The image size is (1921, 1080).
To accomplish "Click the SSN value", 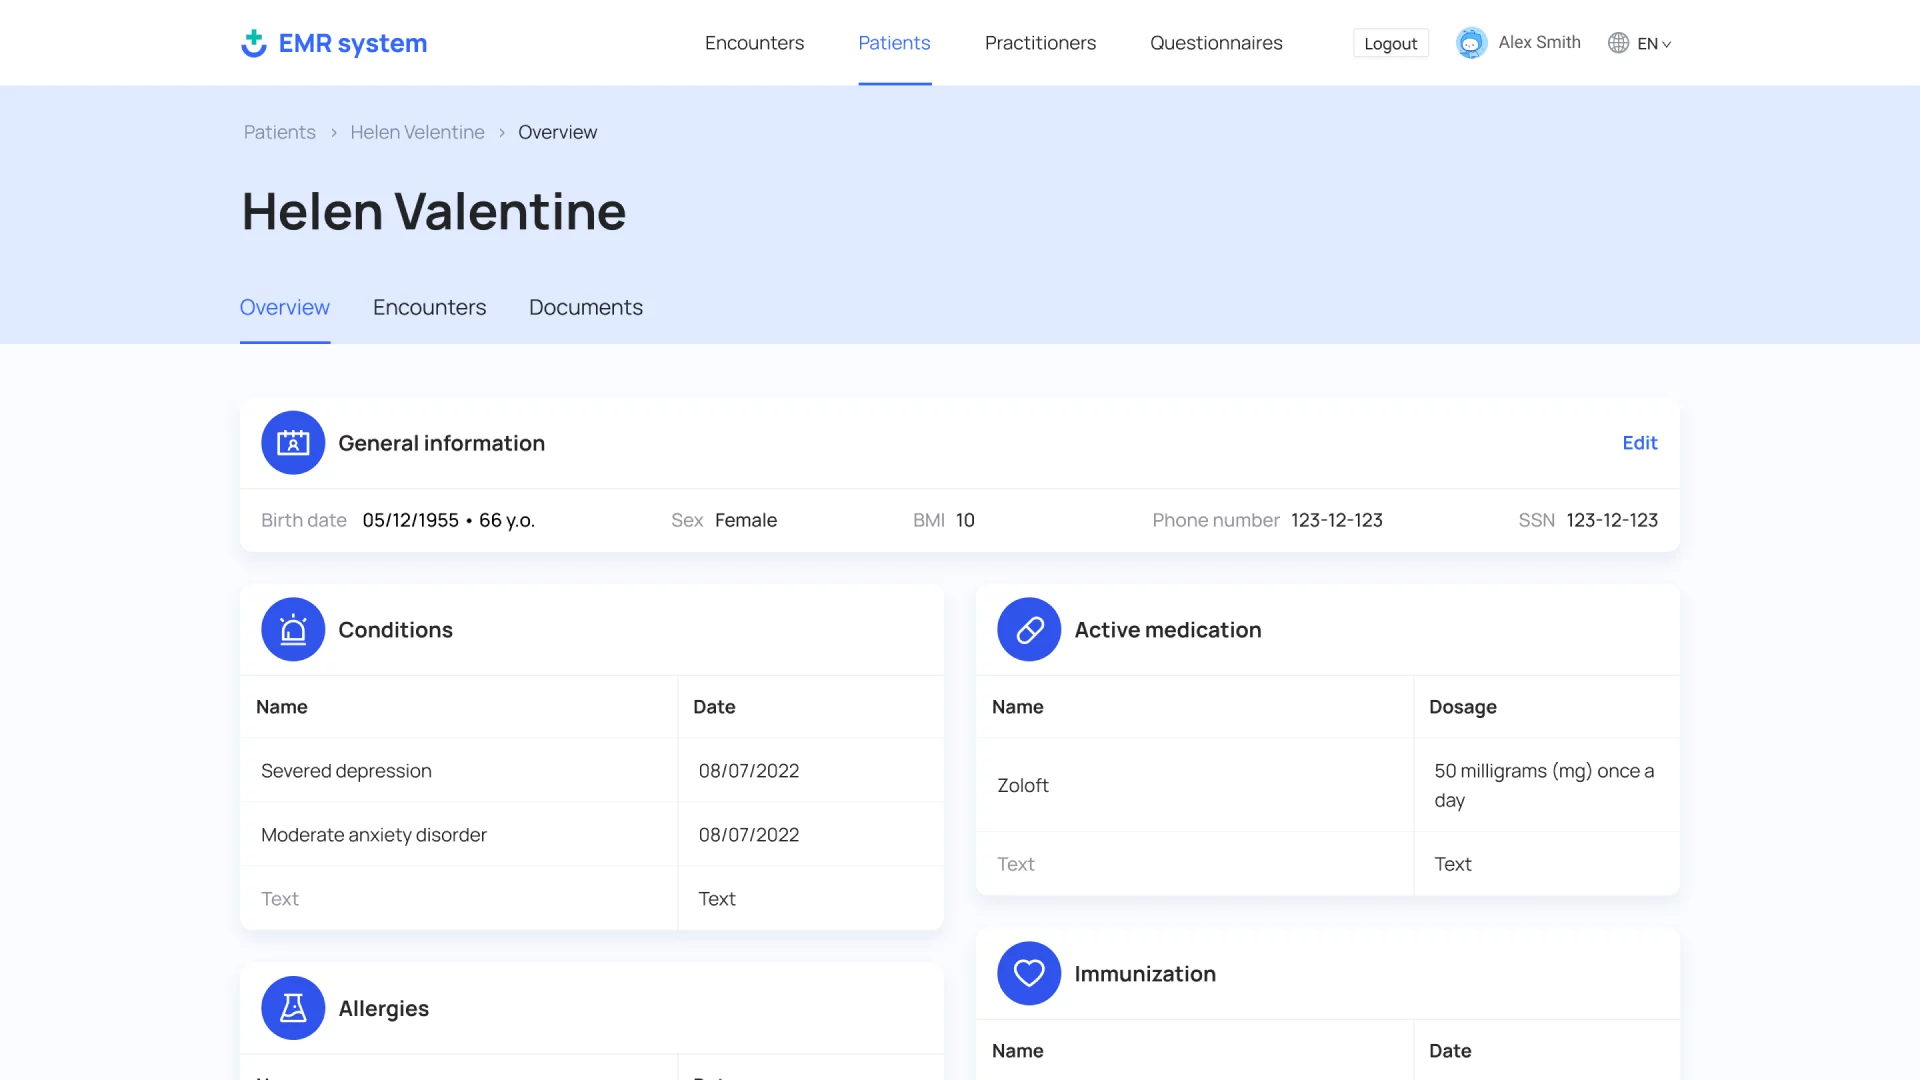I will pos(1612,521).
